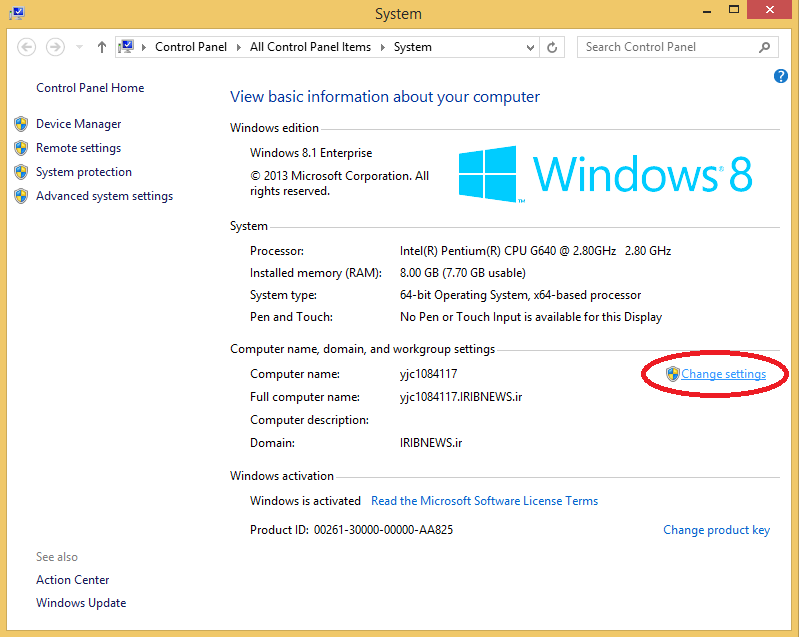Open Windows Update link
This screenshot has height=637, width=799.
(81, 603)
